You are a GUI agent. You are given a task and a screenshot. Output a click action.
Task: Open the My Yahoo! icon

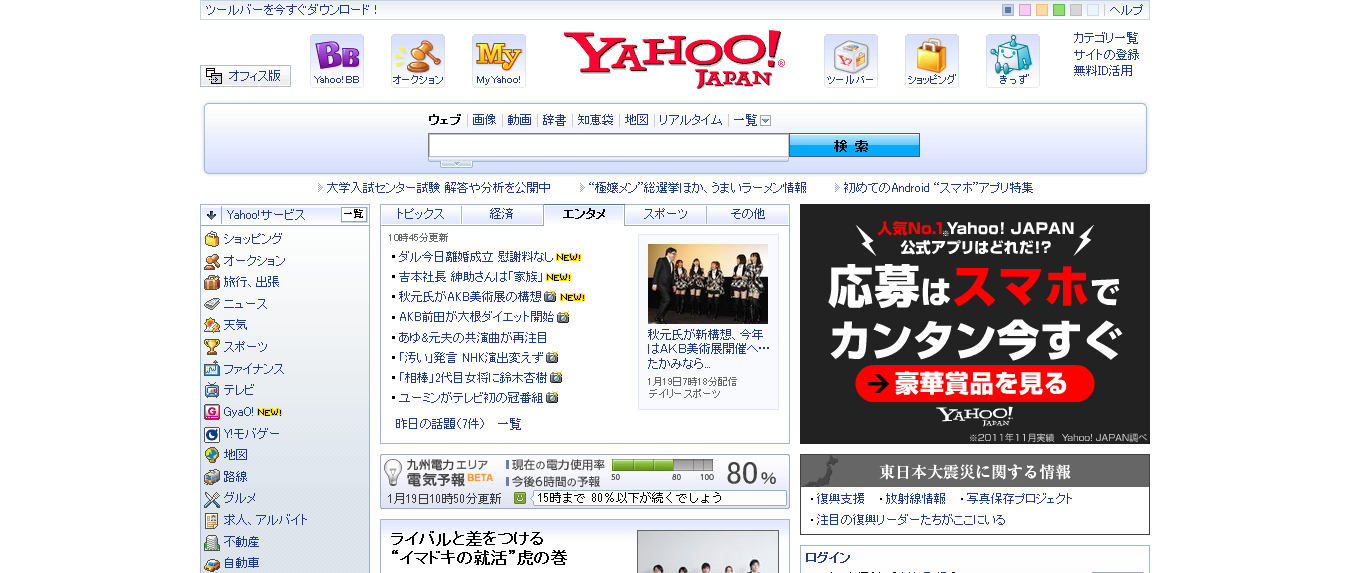pyautogui.click(x=498, y=61)
